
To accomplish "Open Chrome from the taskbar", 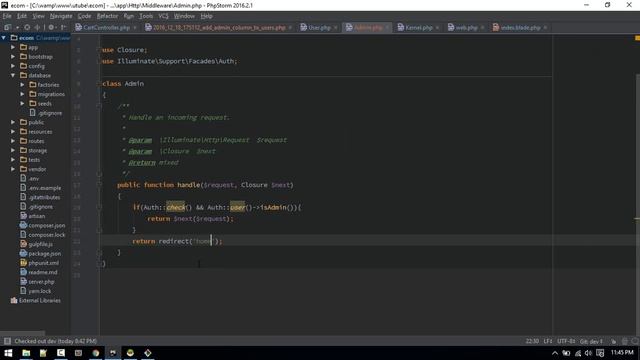I will 96,353.
